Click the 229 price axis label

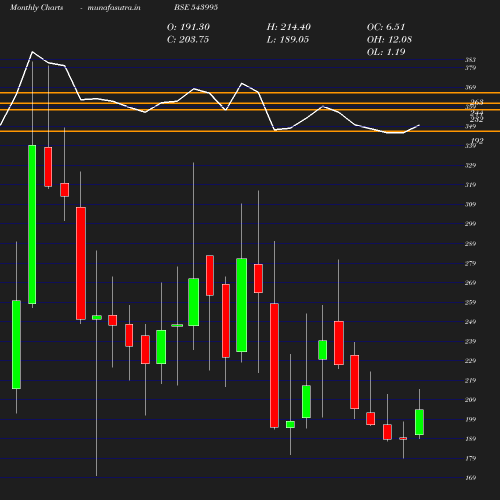point(470,361)
